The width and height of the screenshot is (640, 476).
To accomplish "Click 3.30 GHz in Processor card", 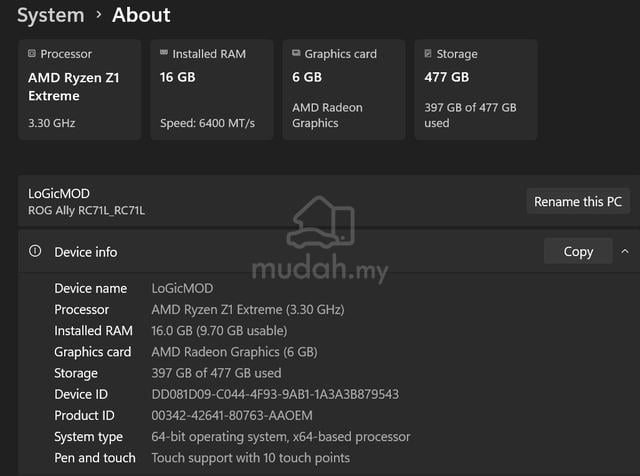I will pos(51,123).
